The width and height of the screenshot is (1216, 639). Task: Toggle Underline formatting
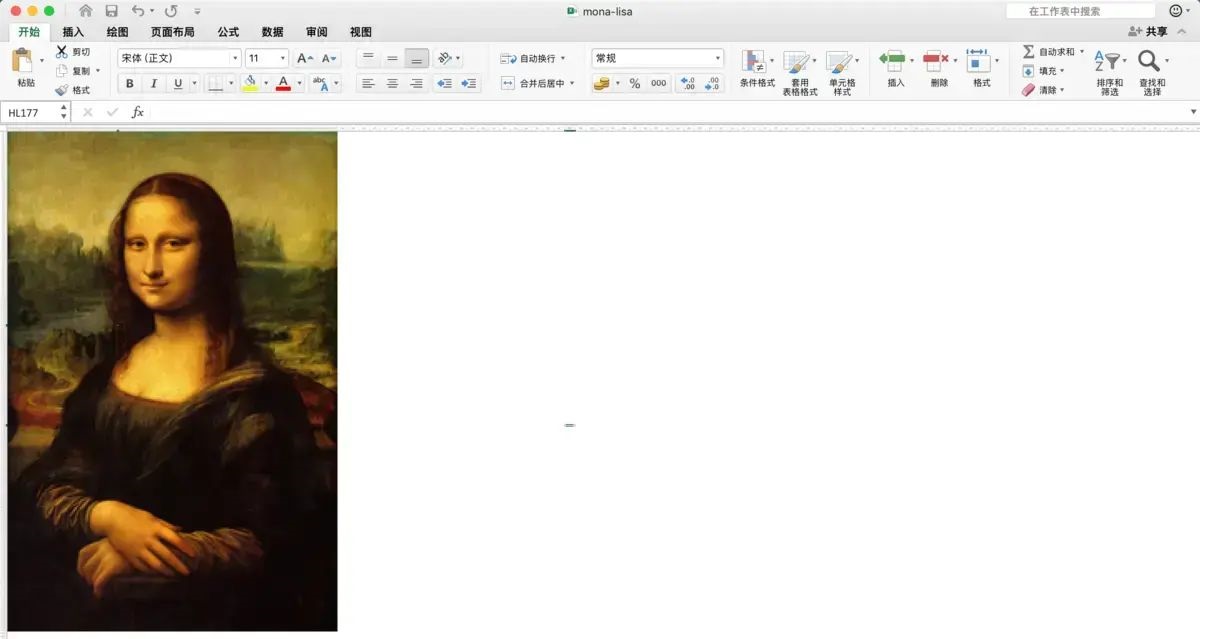click(x=179, y=84)
